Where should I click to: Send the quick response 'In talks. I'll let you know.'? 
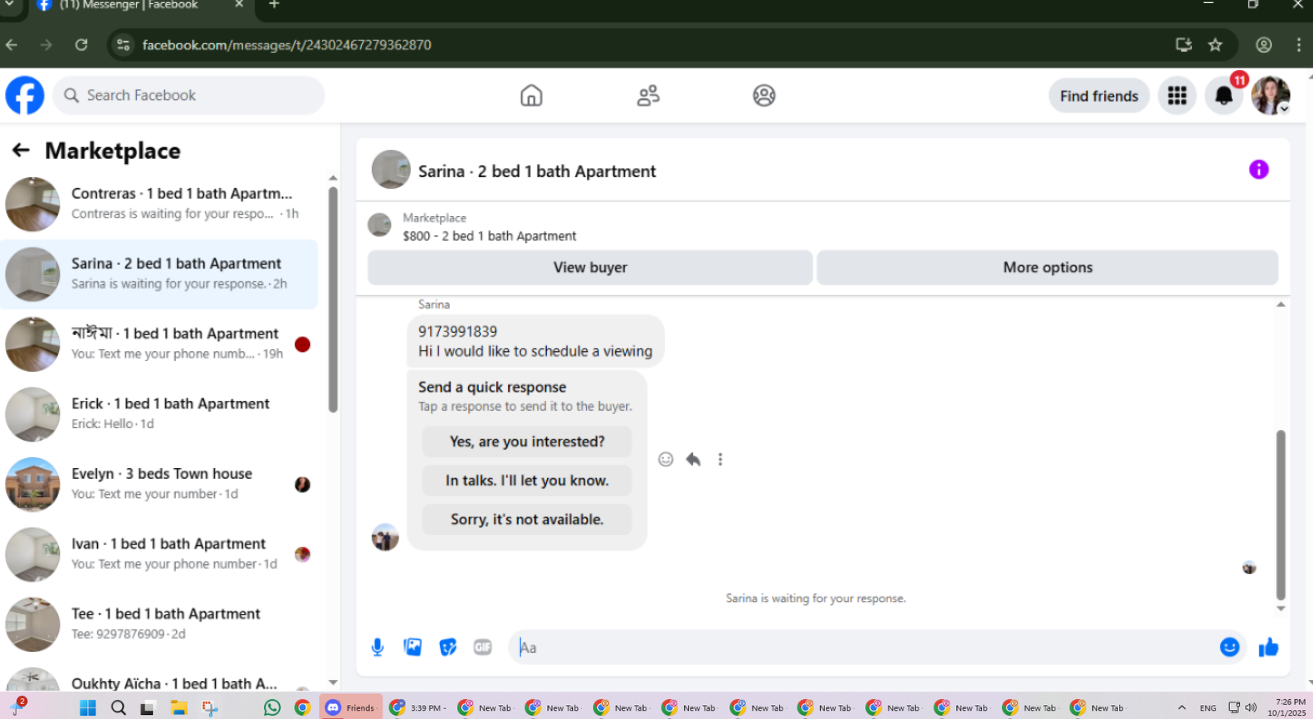coord(527,480)
